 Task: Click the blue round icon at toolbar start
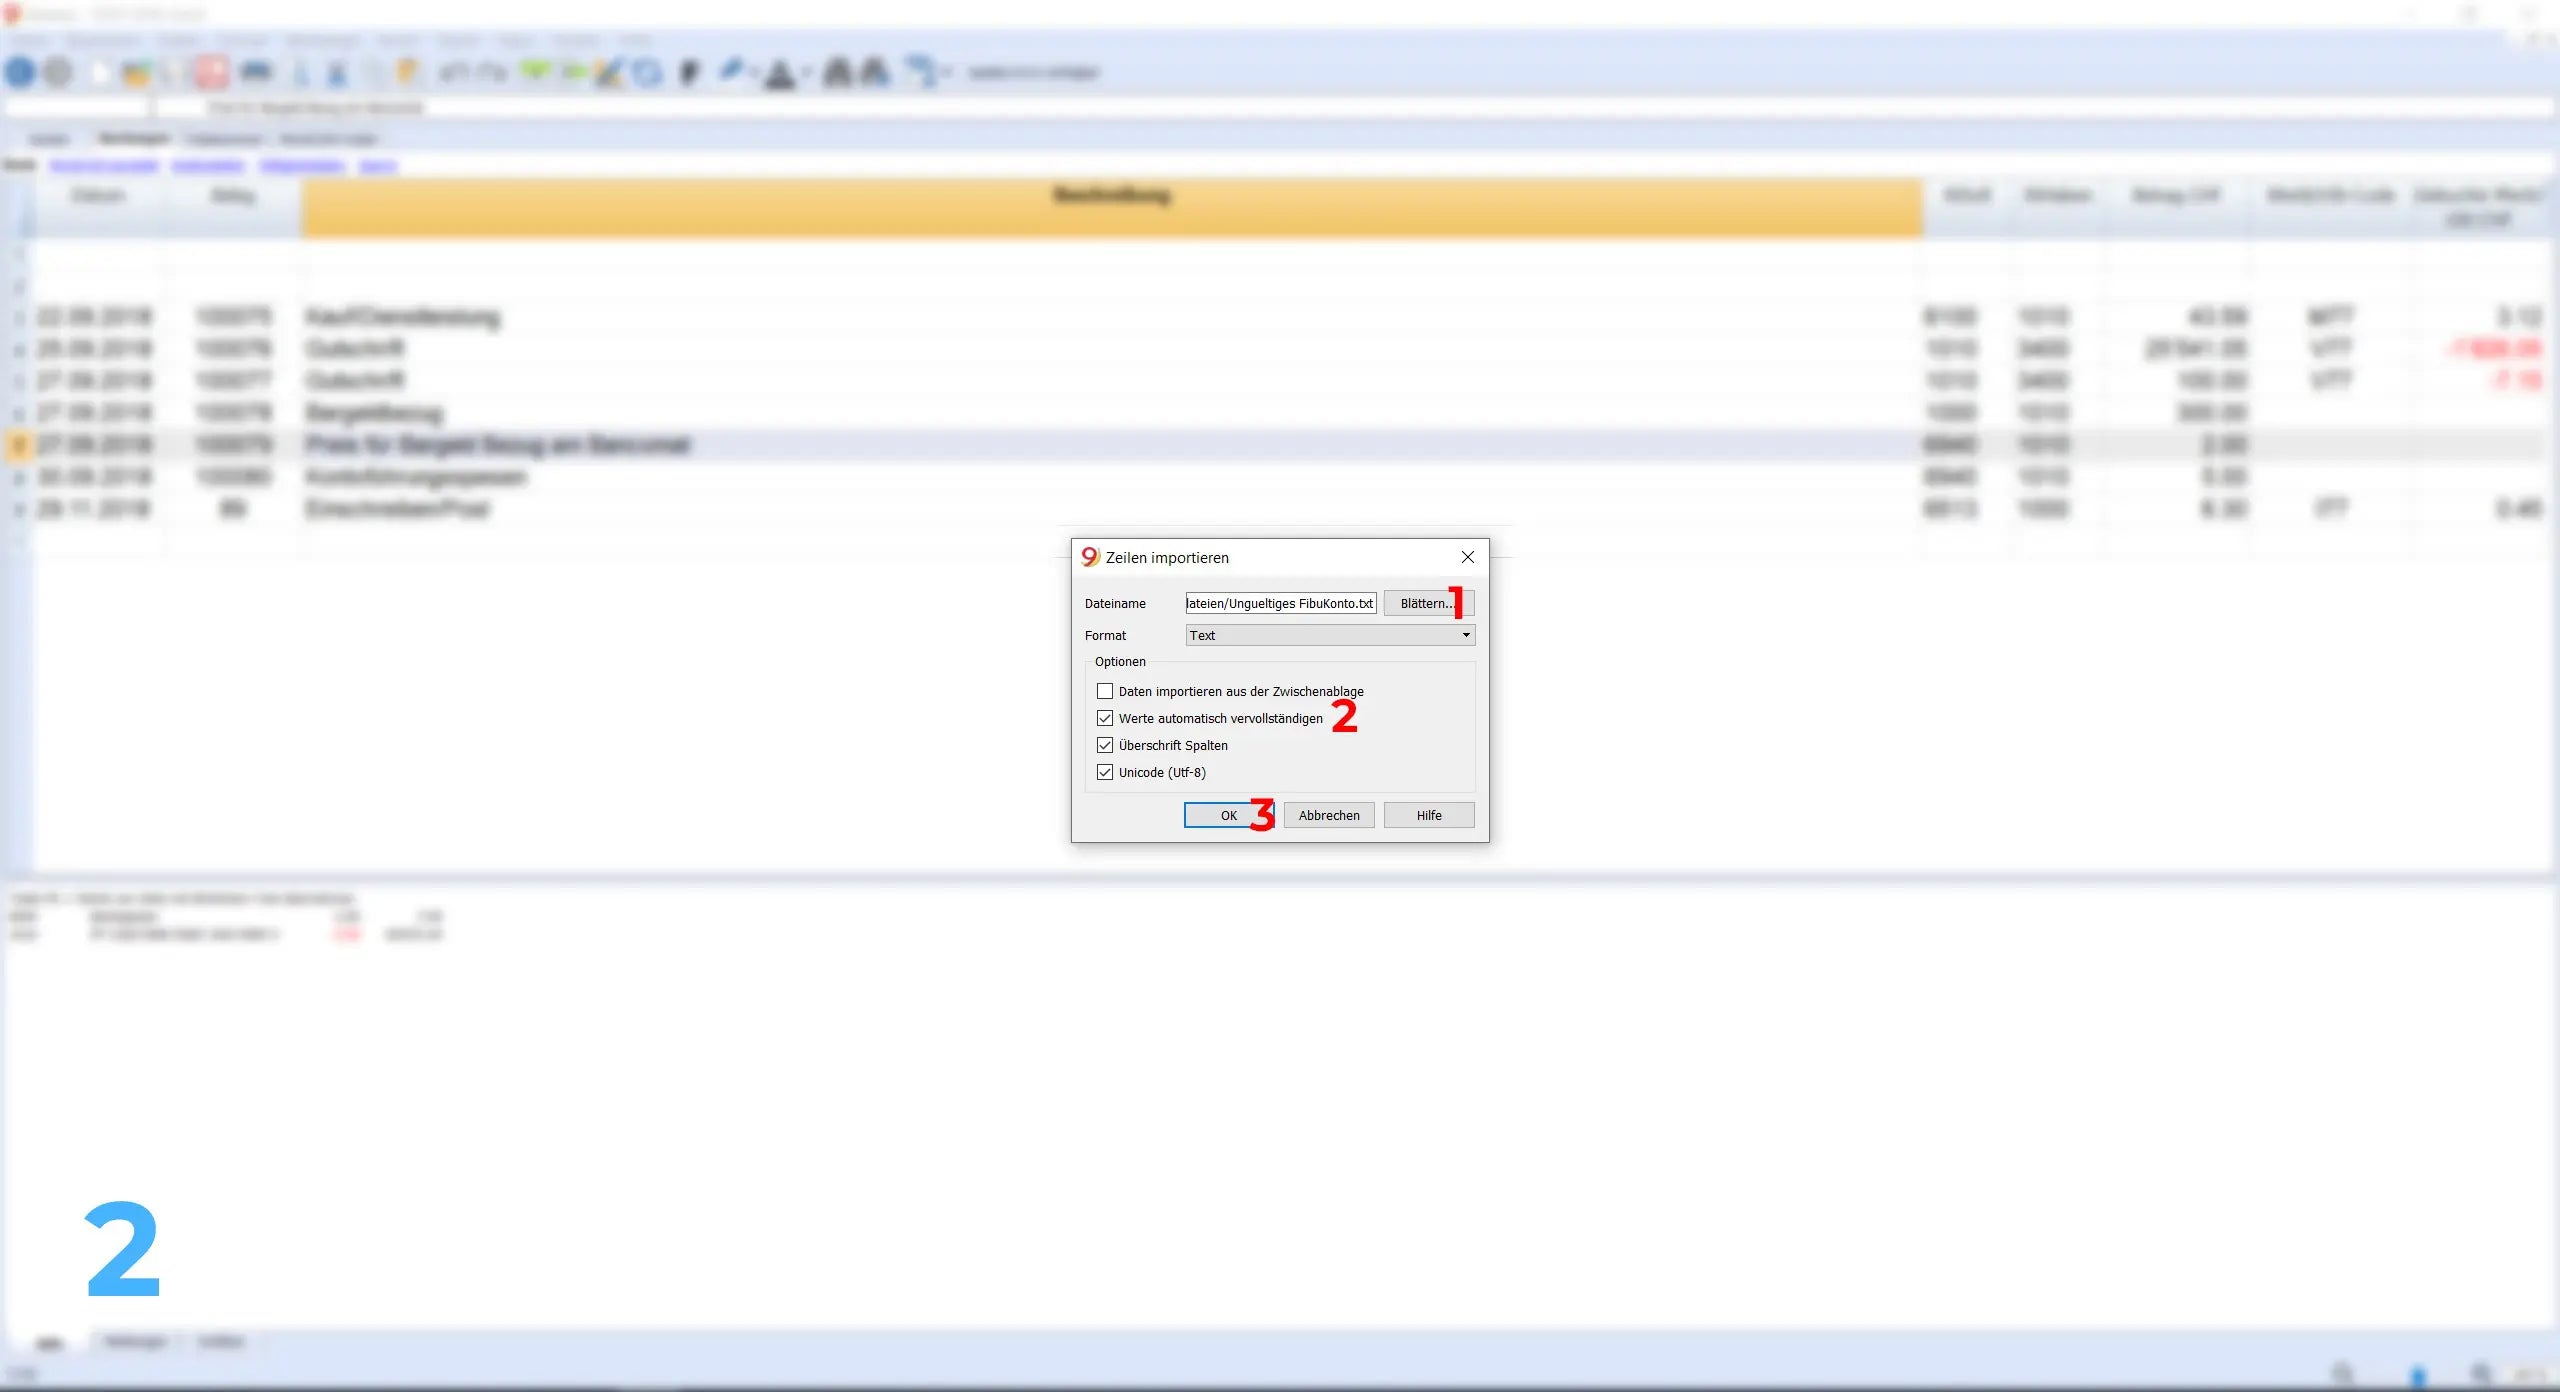[x=20, y=72]
